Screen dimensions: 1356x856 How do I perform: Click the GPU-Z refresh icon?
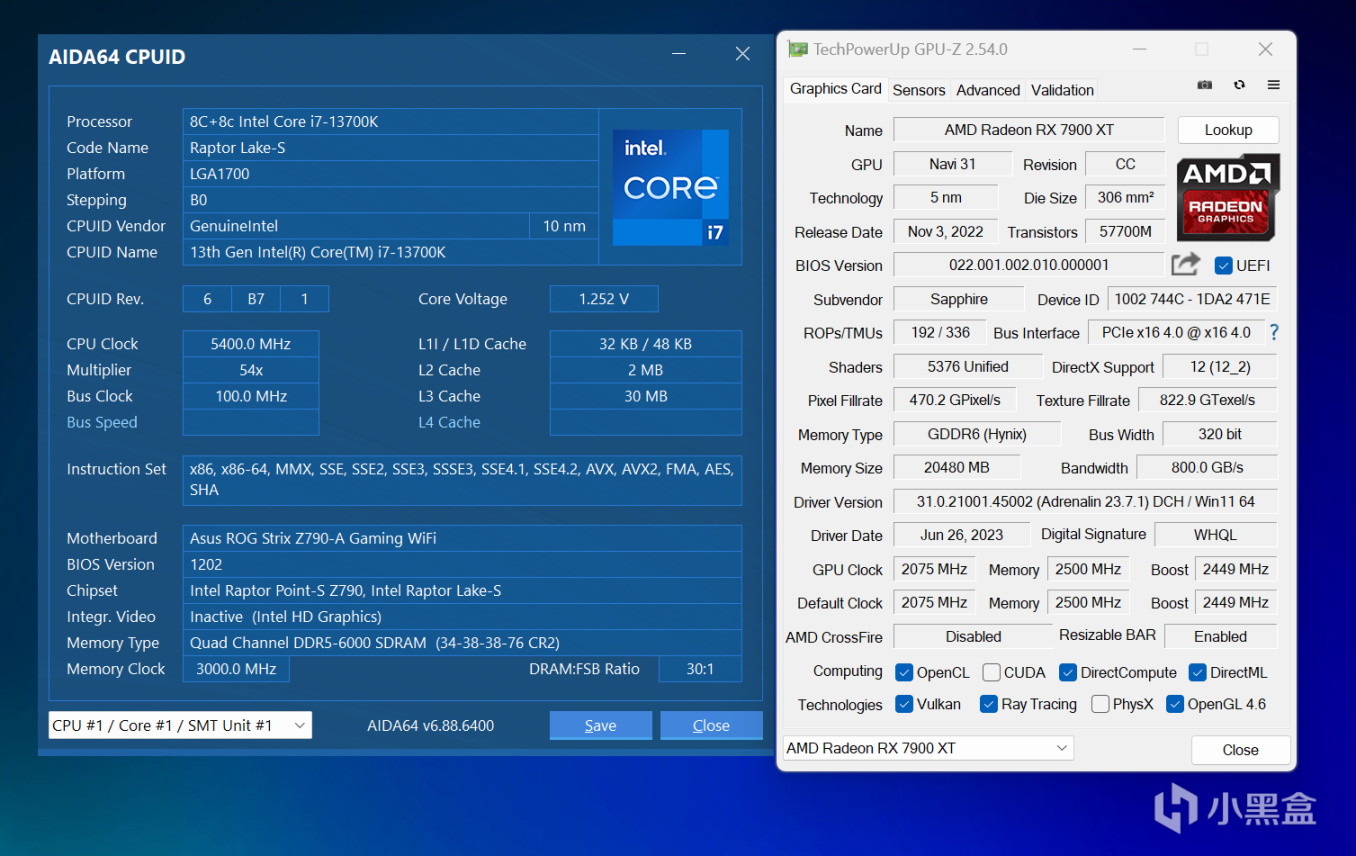coord(1239,86)
